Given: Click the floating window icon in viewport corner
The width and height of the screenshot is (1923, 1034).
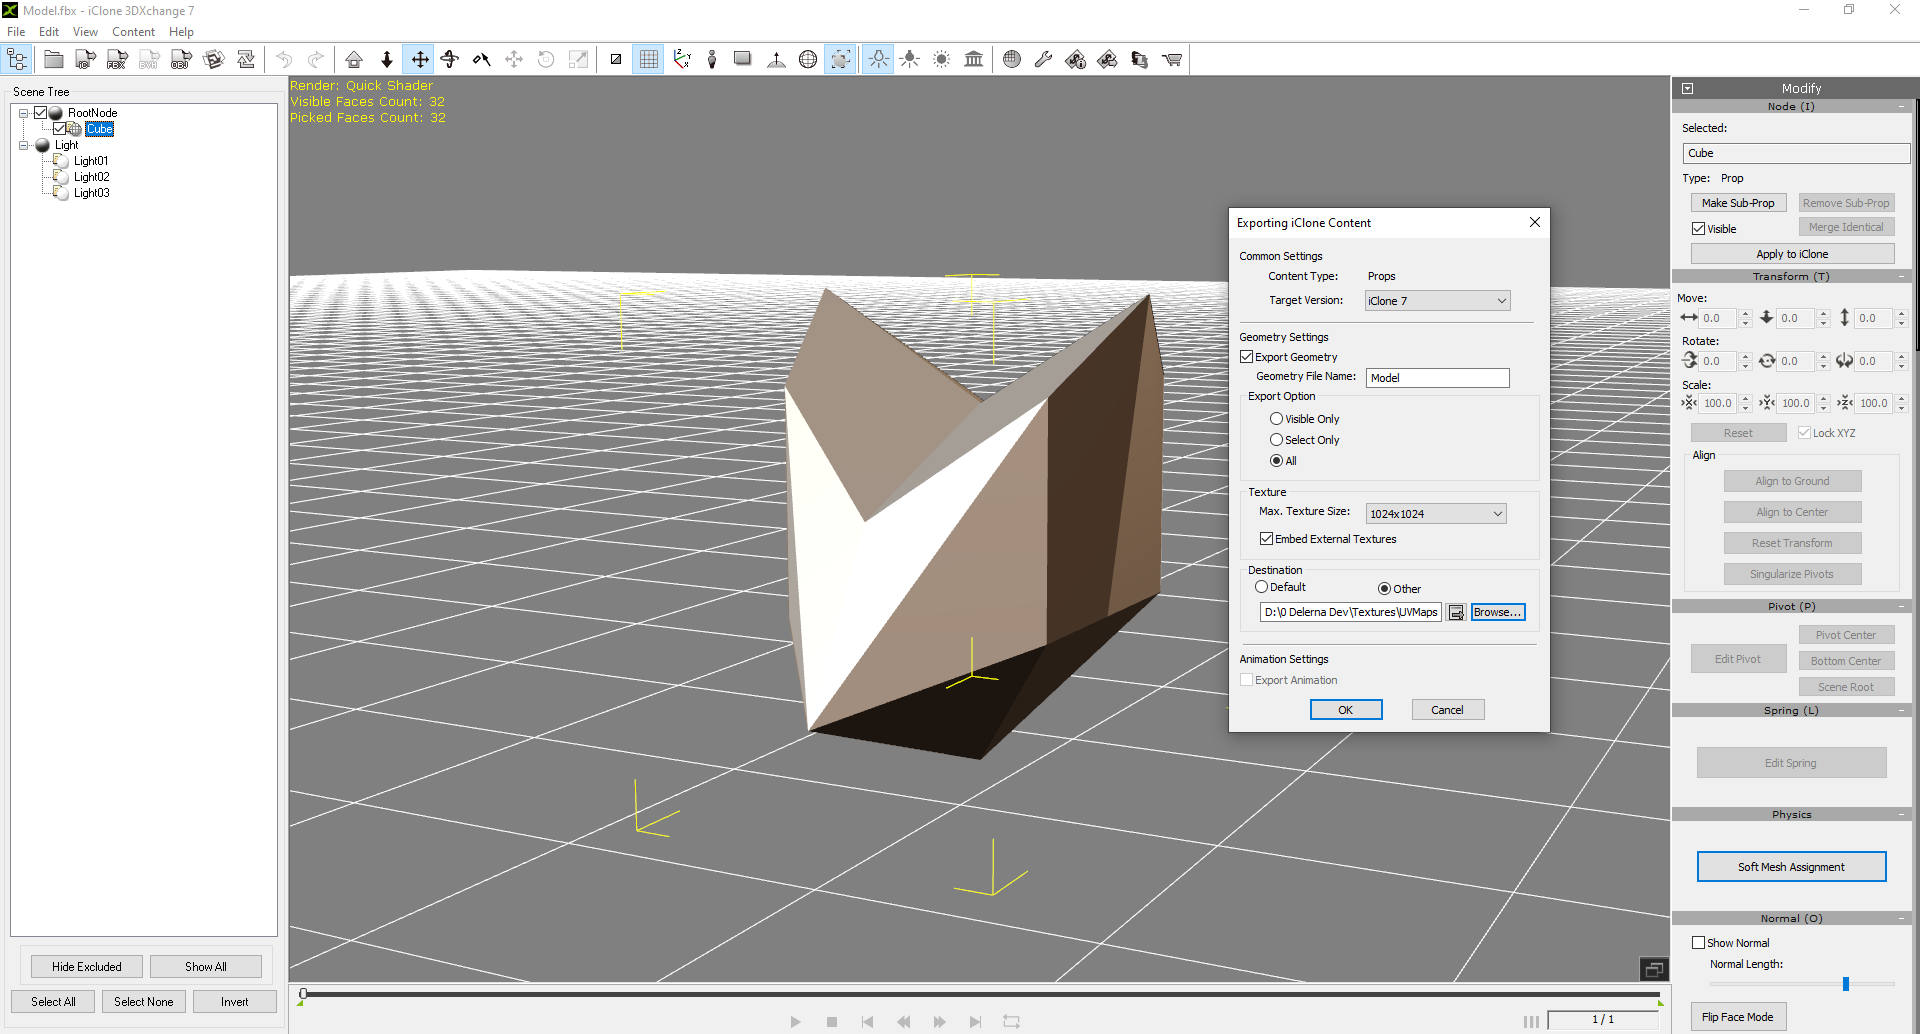Looking at the screenshot, I should [x=1654, y=969].
